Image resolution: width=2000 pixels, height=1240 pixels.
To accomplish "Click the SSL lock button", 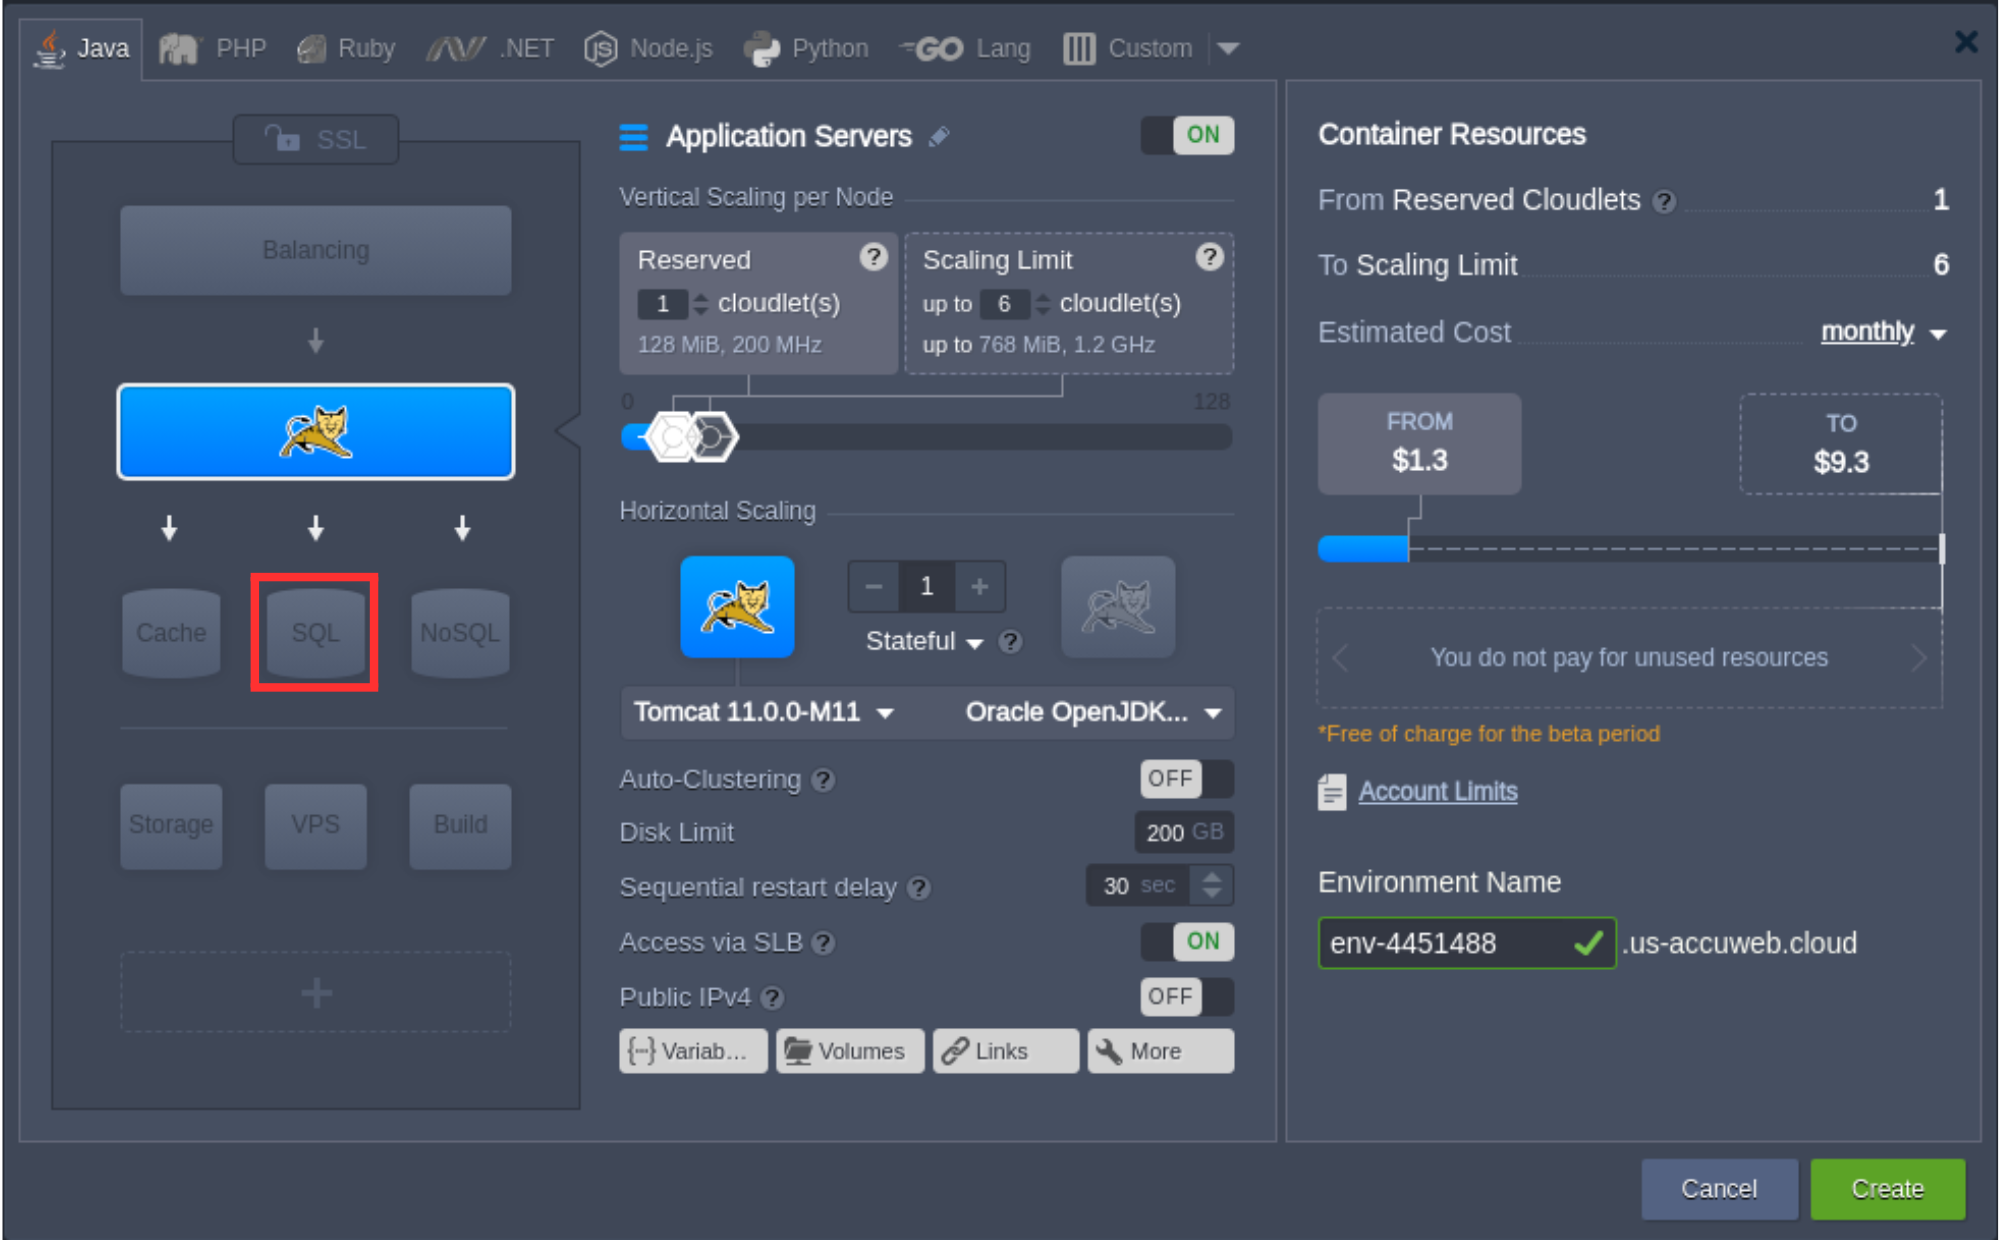I will click(316, 139).
